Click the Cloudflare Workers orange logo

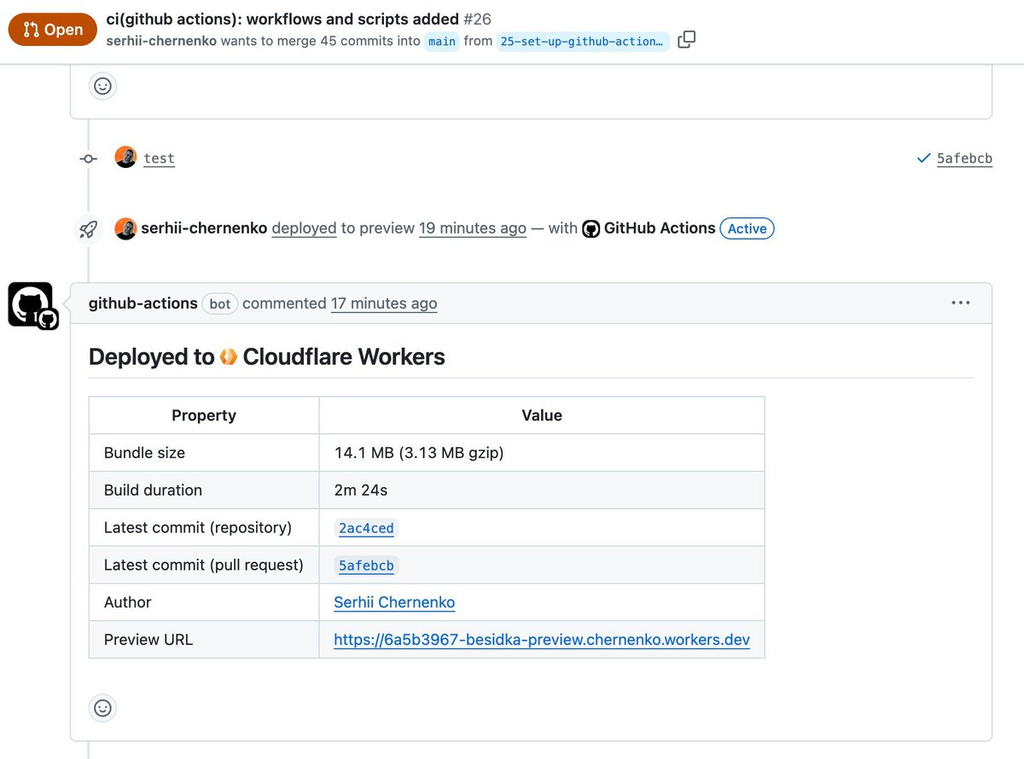coord(229,357)
